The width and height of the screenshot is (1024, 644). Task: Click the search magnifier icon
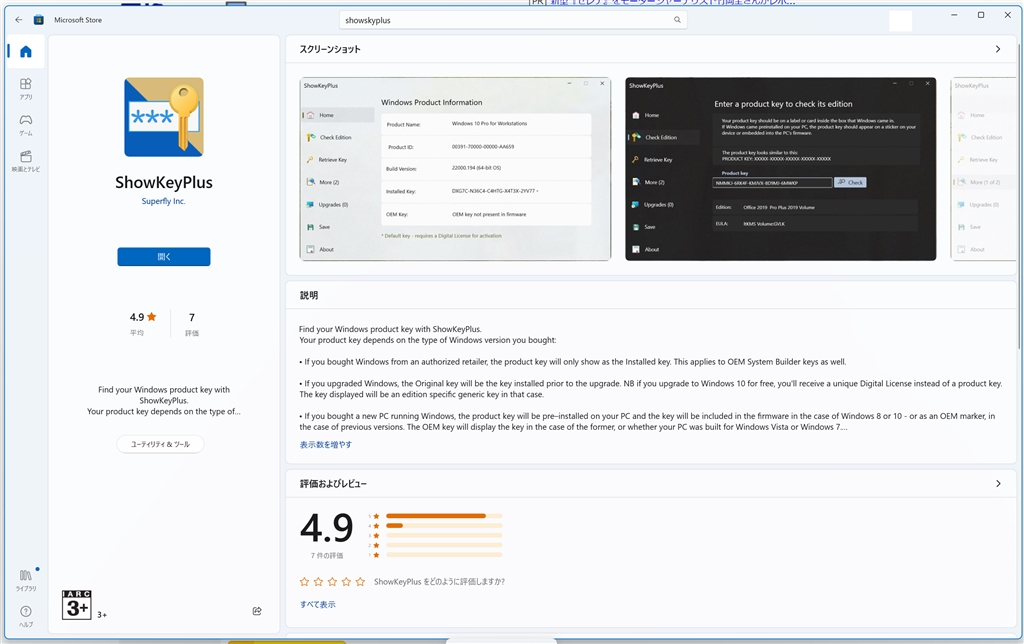point(677,20)
